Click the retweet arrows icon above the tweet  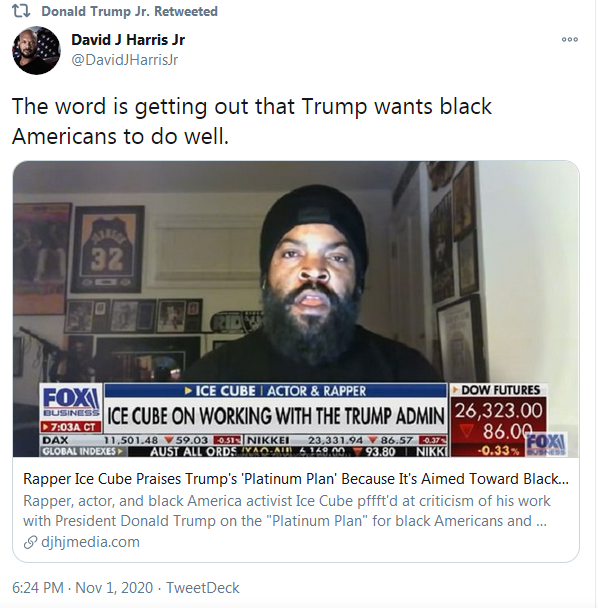click(x=21, y=11)
